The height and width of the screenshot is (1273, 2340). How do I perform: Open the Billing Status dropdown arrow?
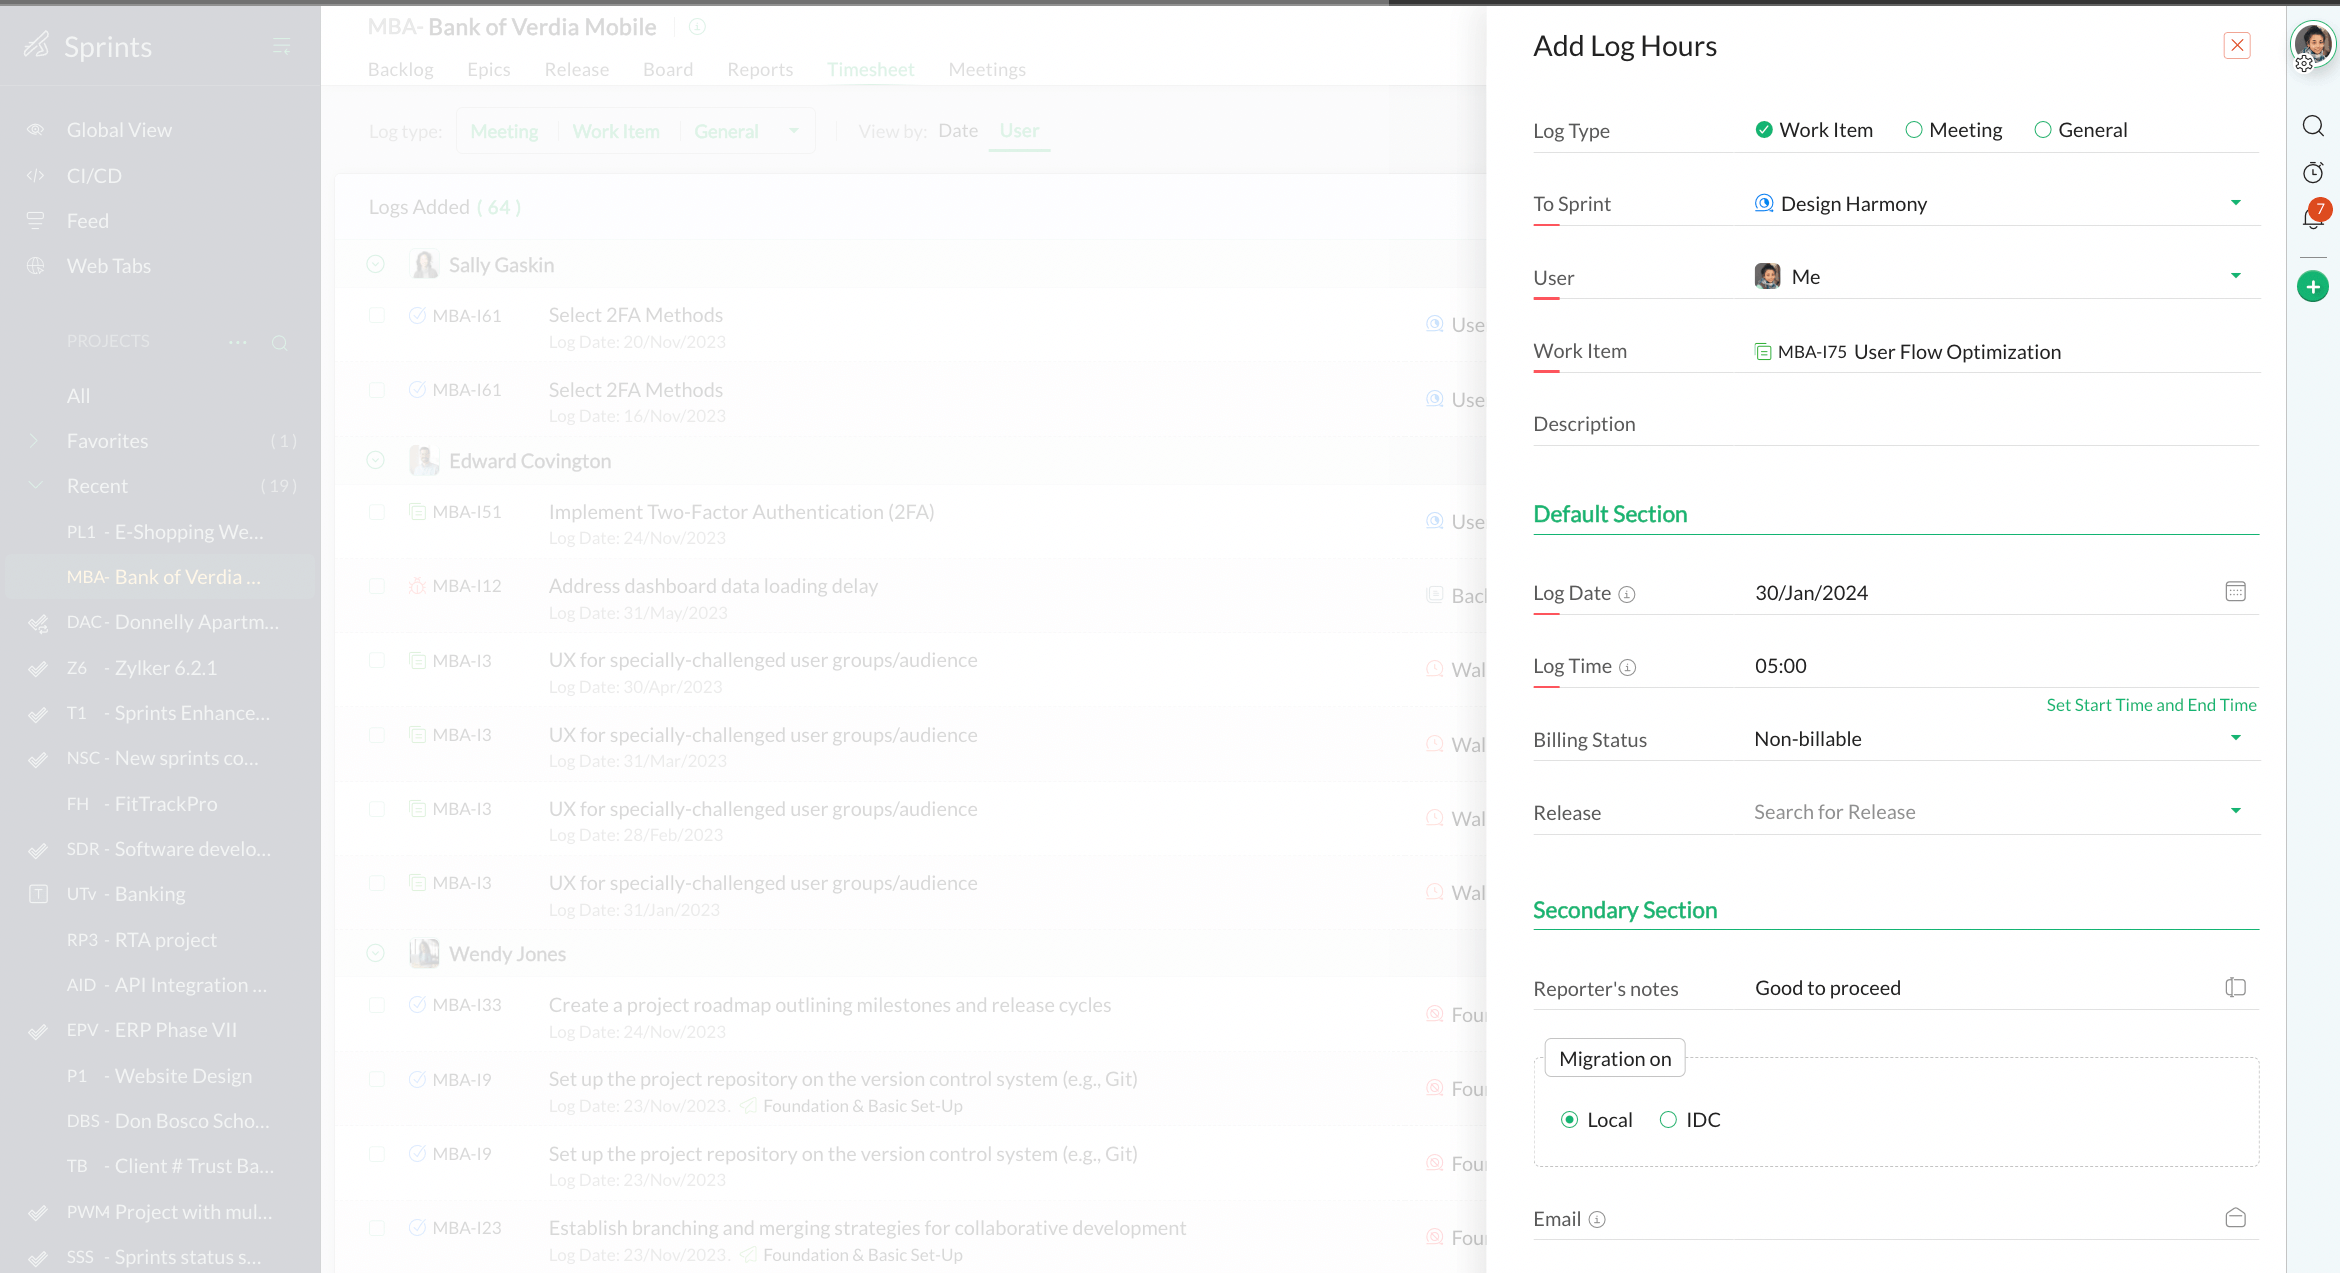pos(2236,738)
